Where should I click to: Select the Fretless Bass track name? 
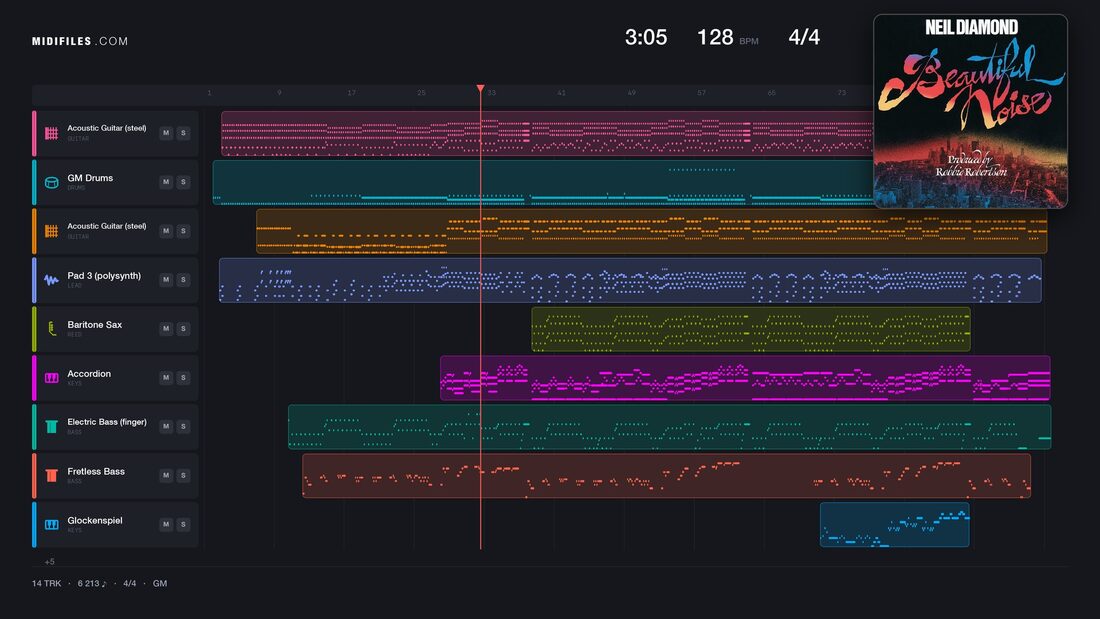[96, 472]
